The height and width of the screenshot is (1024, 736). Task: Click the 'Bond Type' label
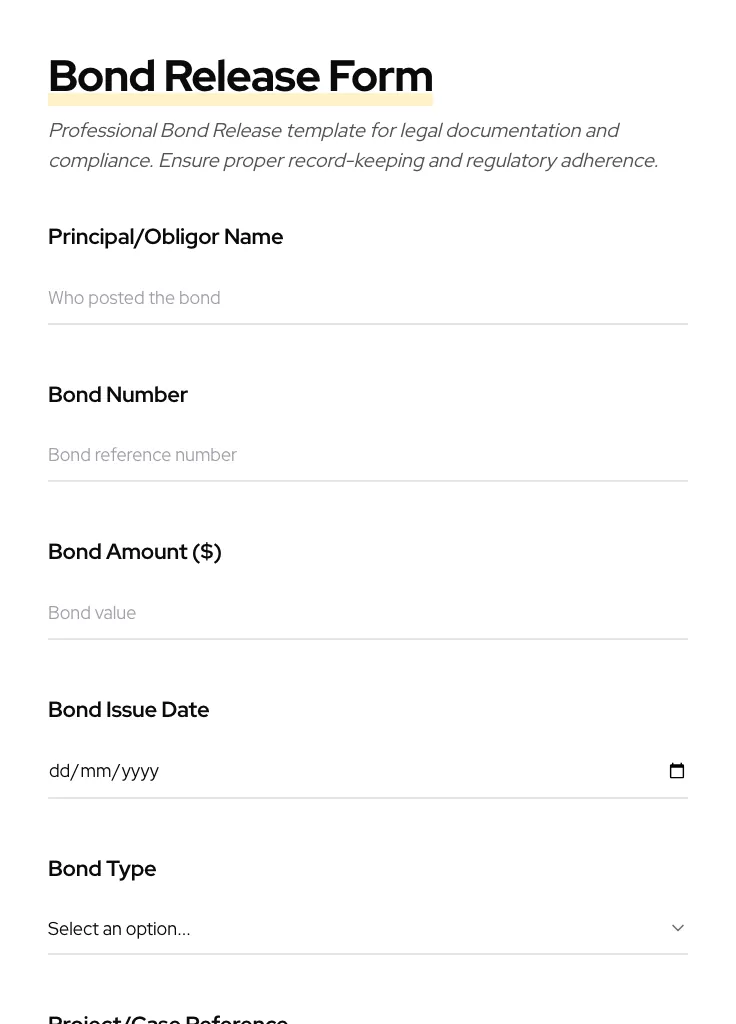tap(102, 869)
